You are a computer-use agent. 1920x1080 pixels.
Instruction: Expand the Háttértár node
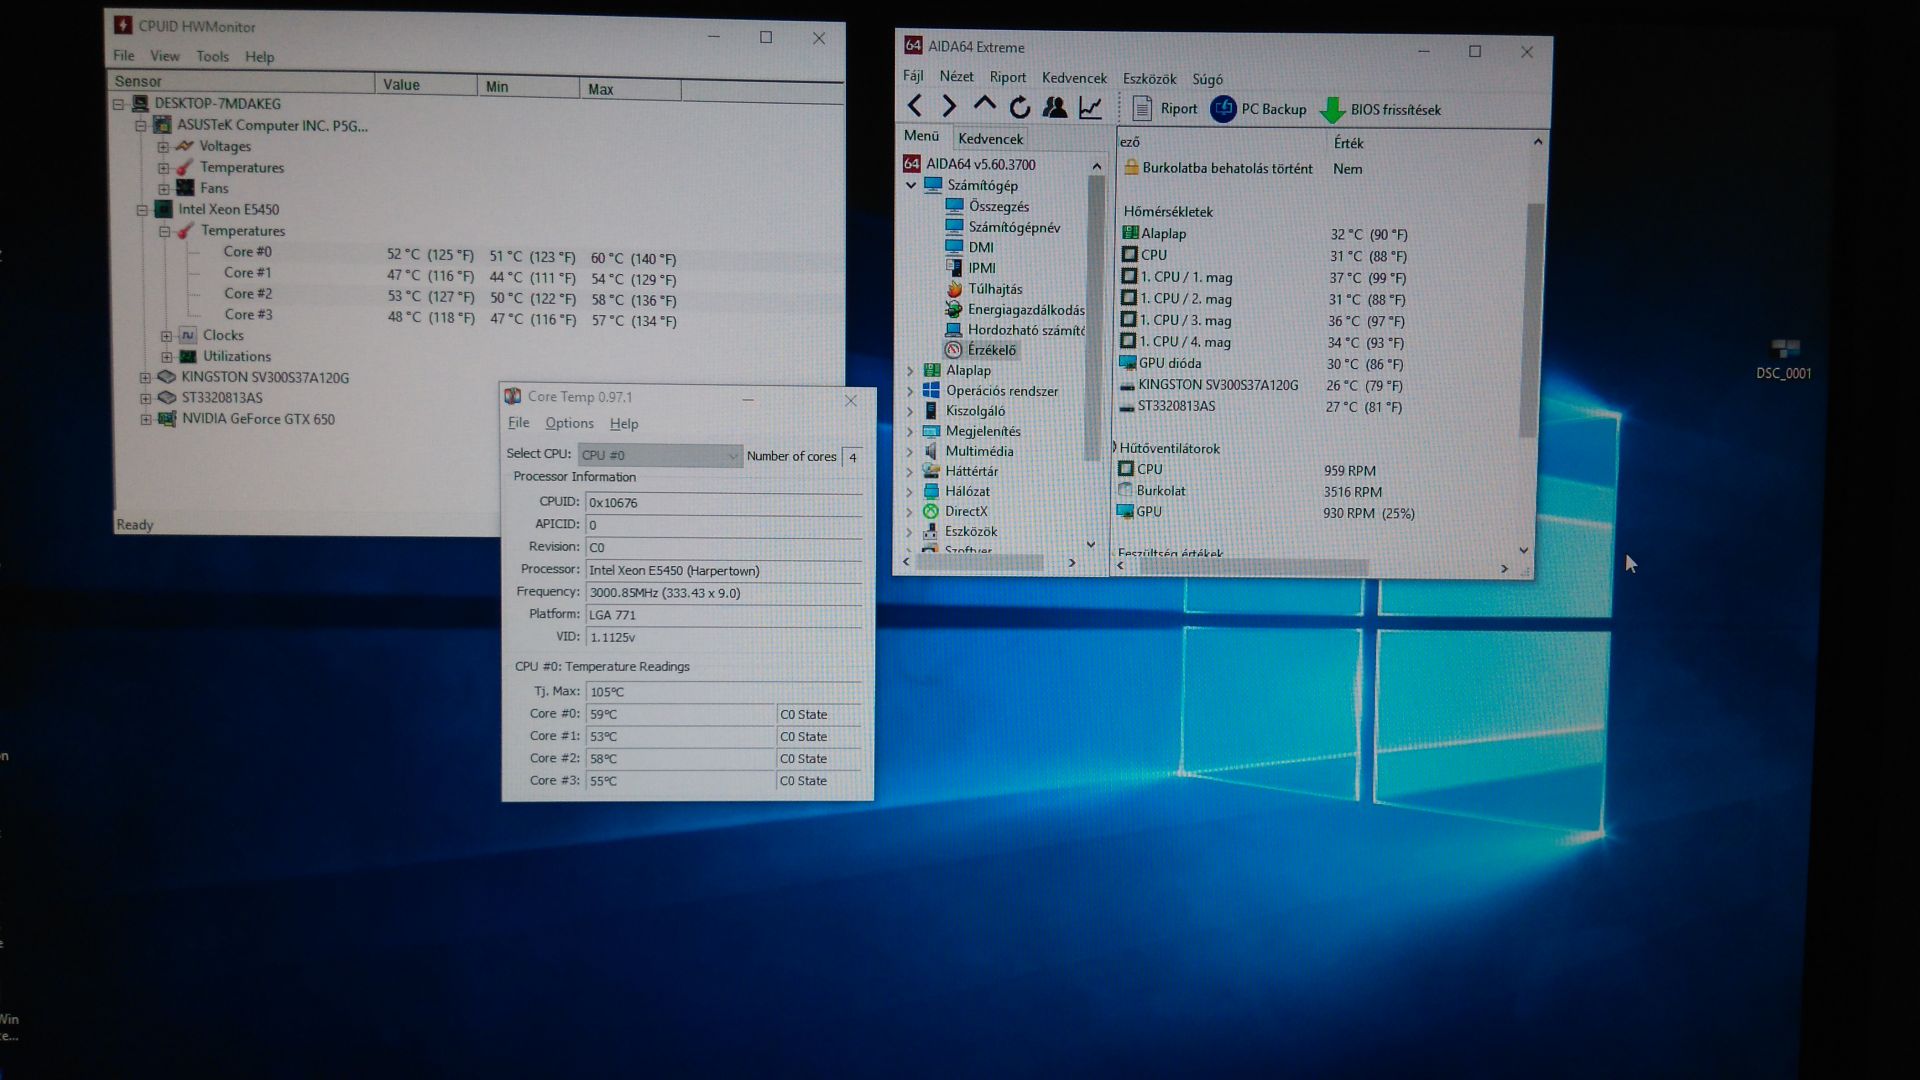[910, 471]
